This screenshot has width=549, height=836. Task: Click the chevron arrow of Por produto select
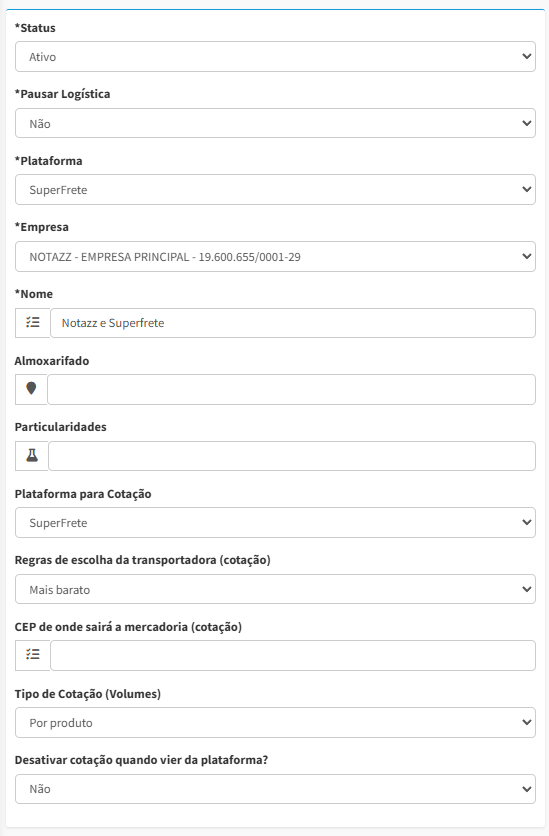(527, 722)
